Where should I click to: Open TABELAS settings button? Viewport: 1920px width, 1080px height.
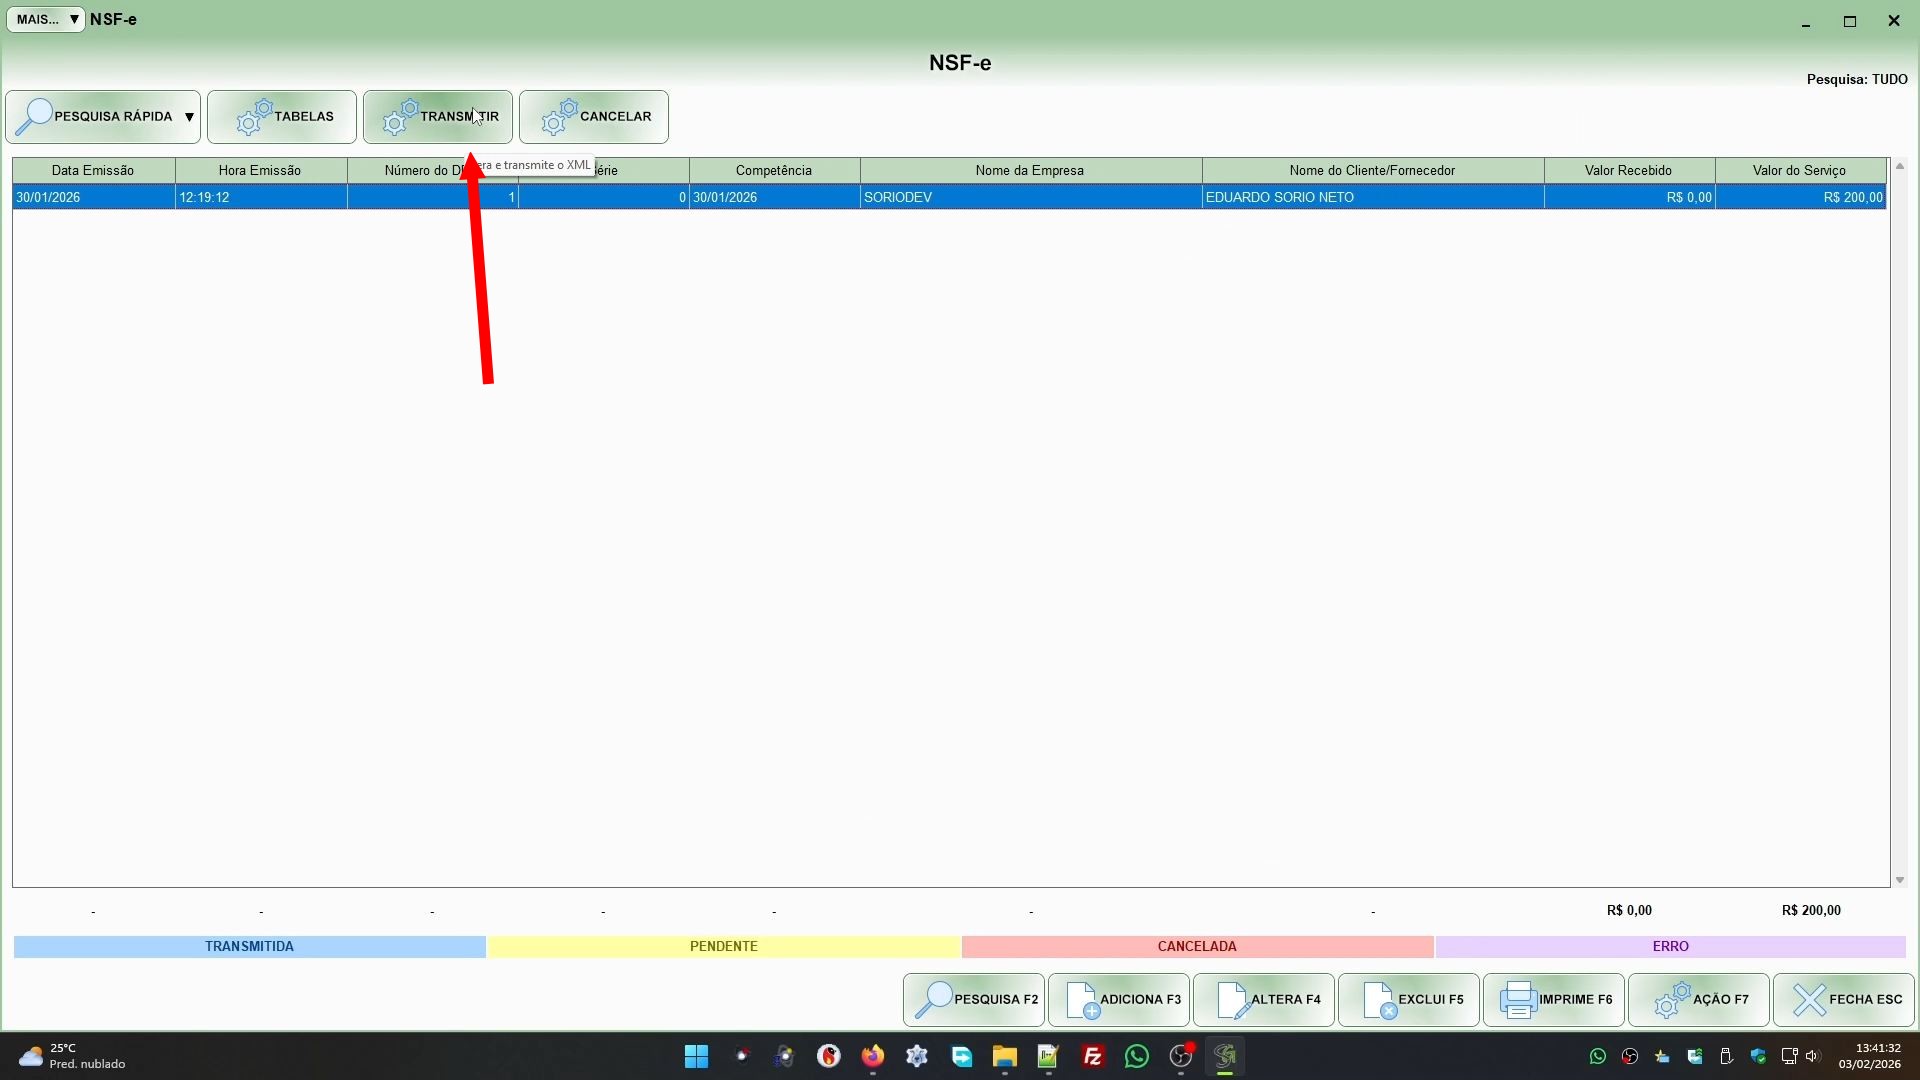pos(282,117)
